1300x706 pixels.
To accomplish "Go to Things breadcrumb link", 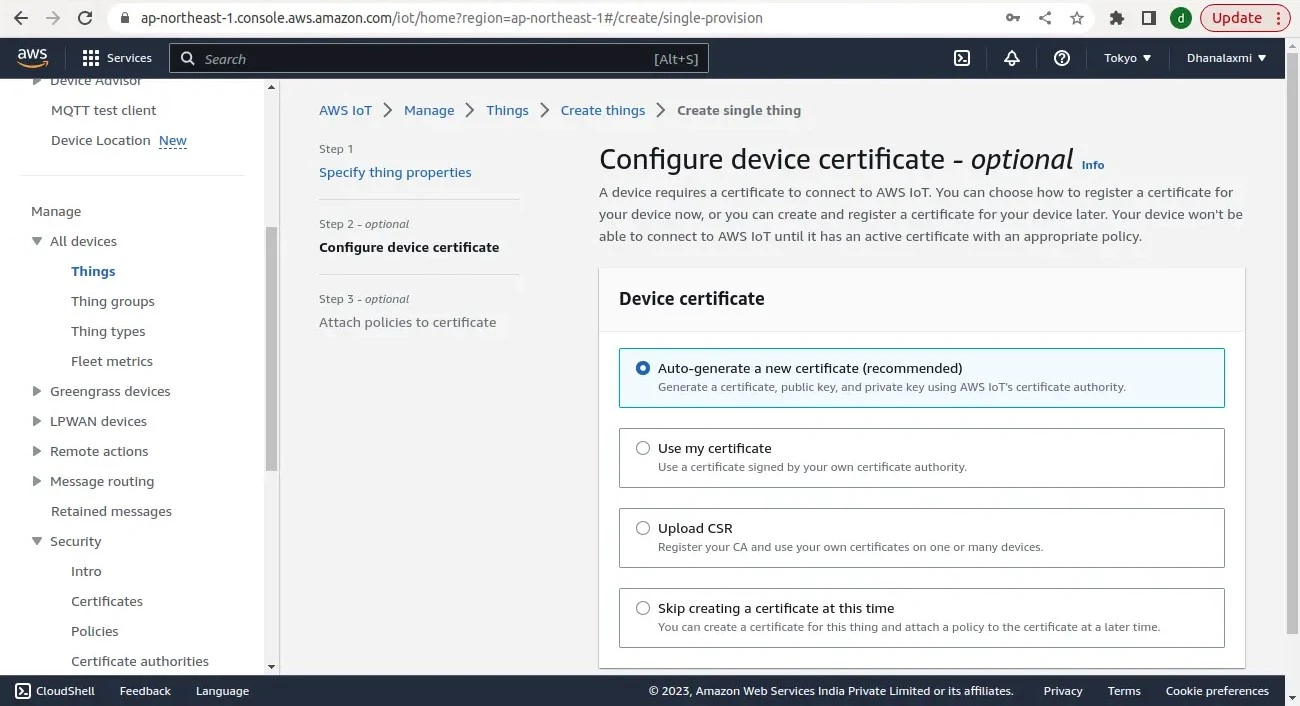I will pos(507,110).
